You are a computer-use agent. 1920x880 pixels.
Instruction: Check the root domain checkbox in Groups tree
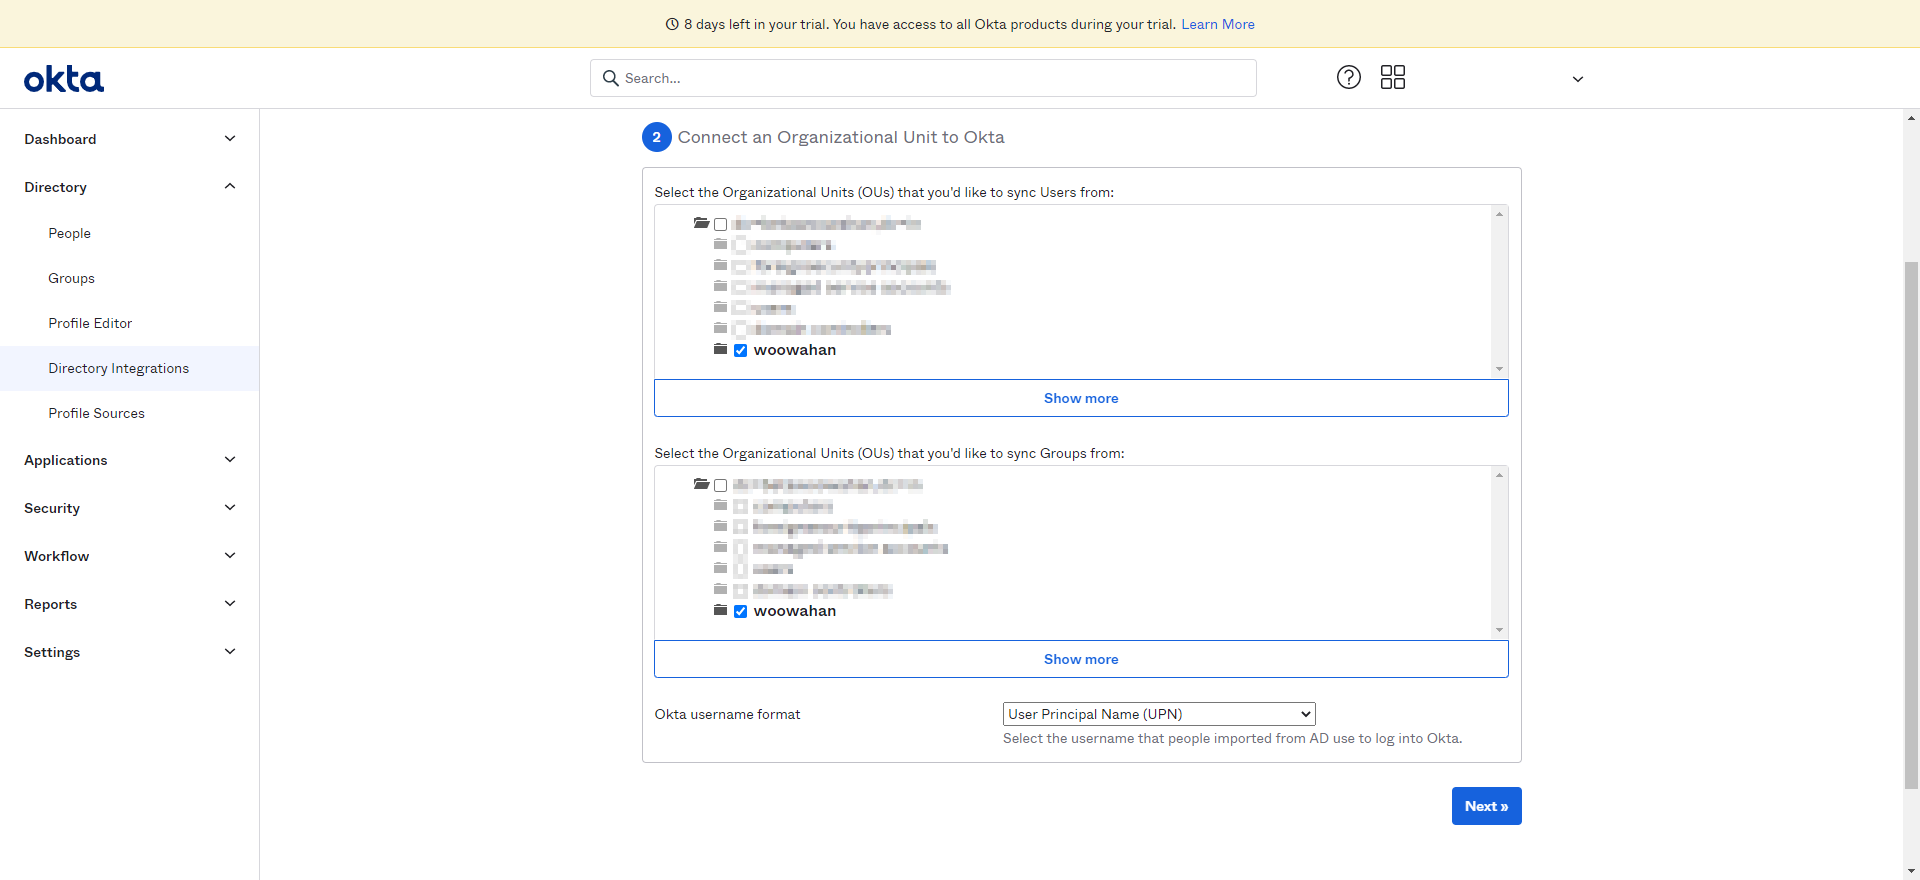[720, 485]
